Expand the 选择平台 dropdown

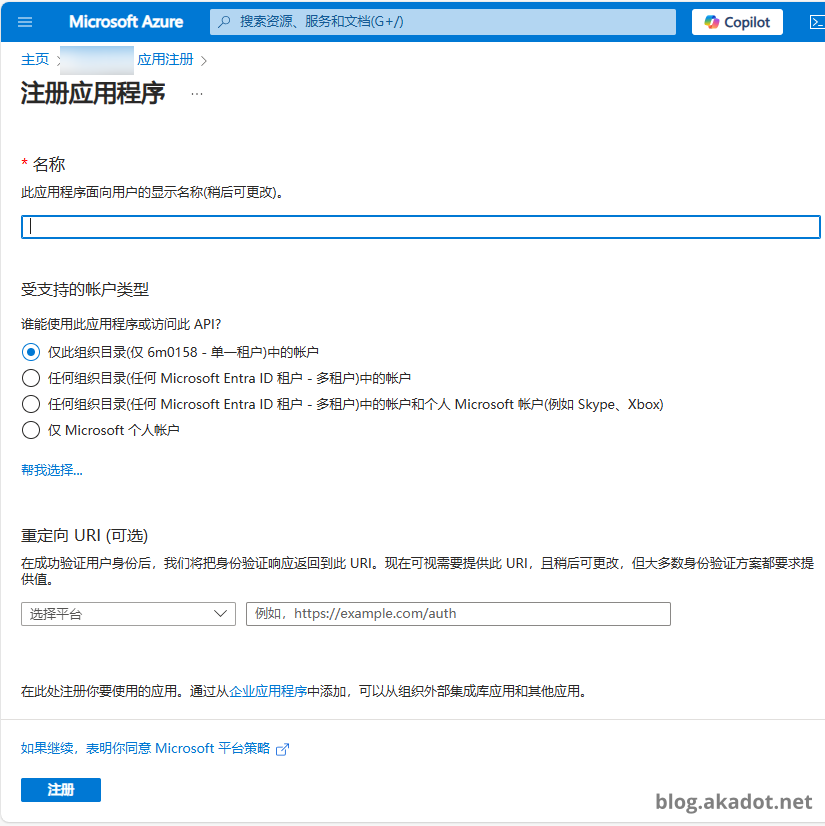pos(128,614)
